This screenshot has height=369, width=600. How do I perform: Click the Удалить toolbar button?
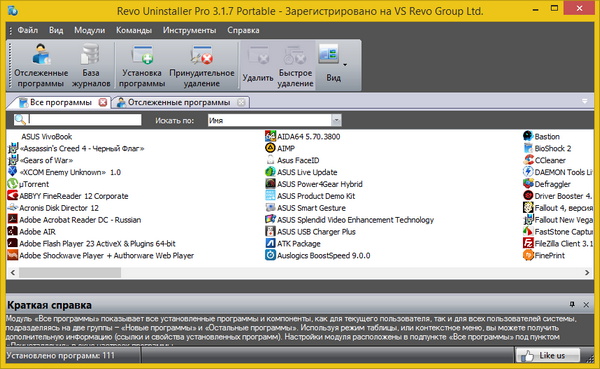point(258,66)
